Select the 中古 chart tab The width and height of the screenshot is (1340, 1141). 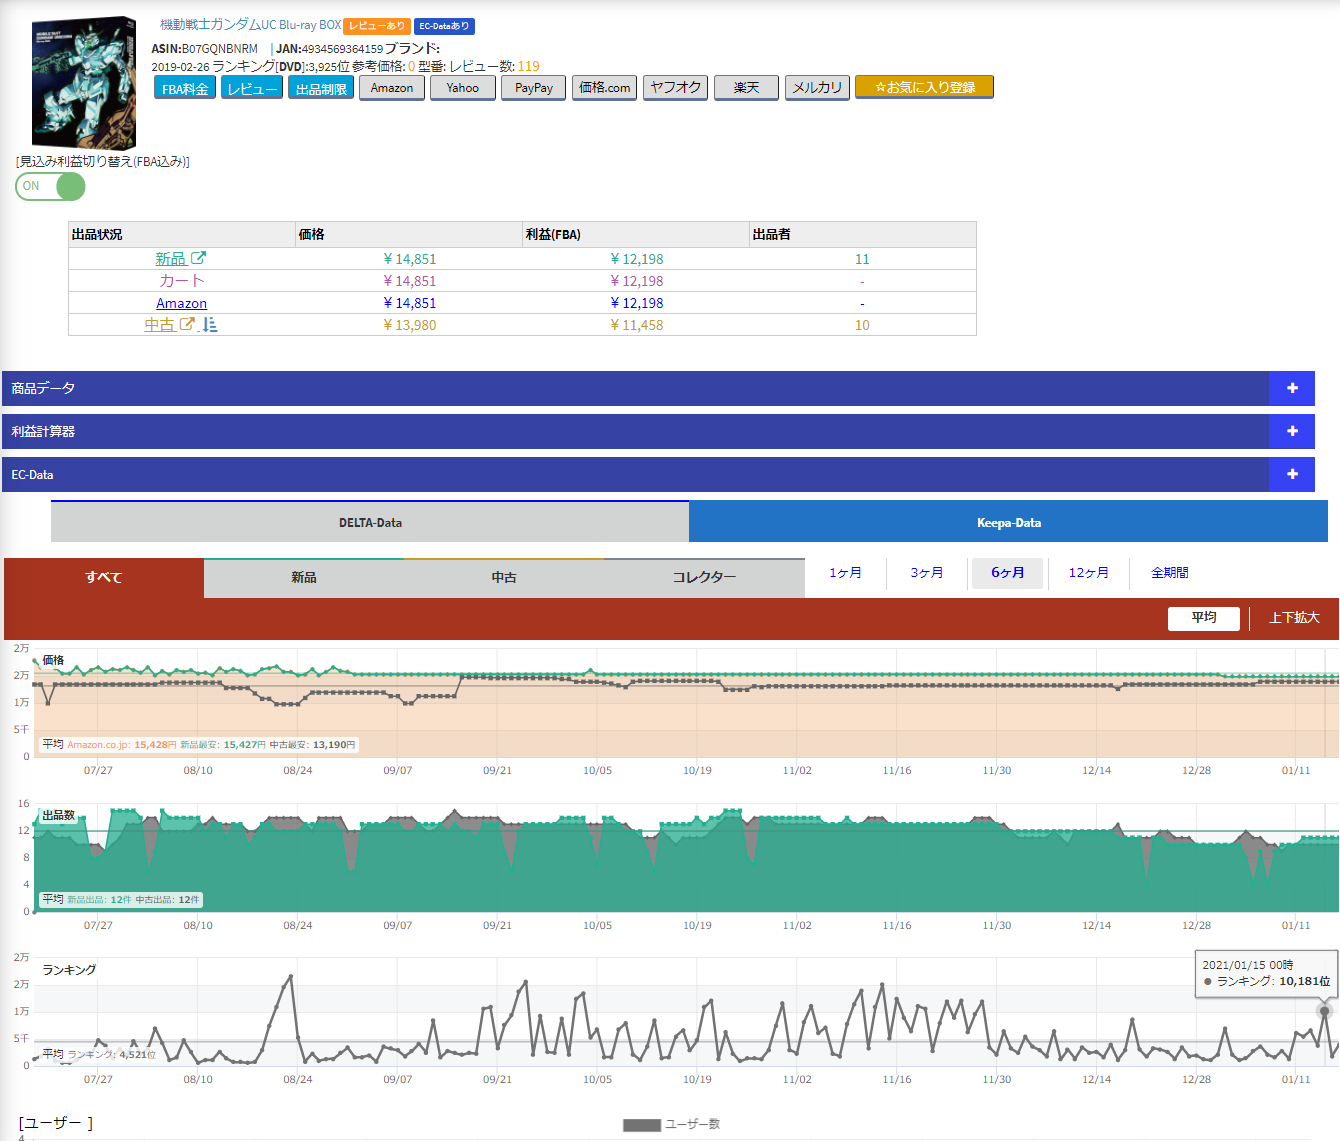[x=504, y=578]
